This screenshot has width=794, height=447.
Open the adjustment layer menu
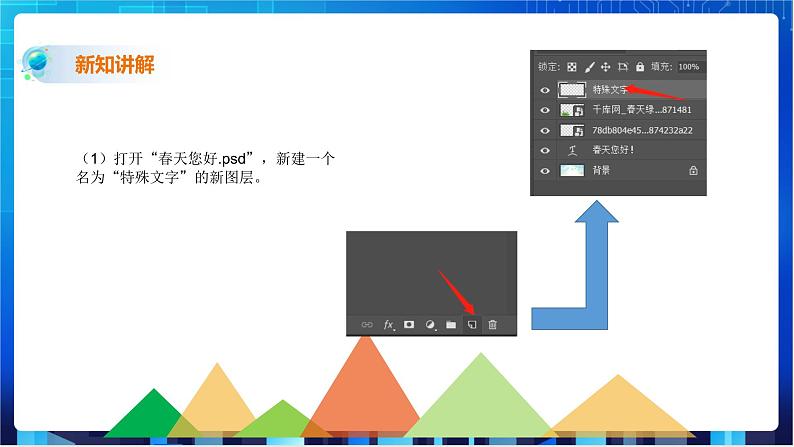(430, 325)
